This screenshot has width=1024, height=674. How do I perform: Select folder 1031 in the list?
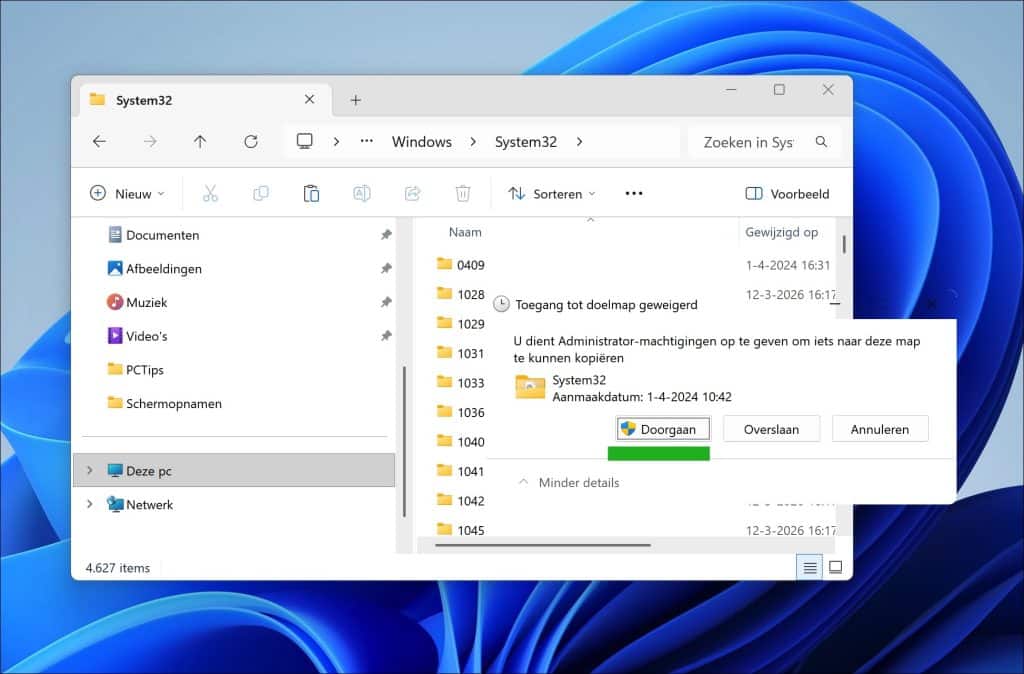pyautogui.click(x=471, y=353)
